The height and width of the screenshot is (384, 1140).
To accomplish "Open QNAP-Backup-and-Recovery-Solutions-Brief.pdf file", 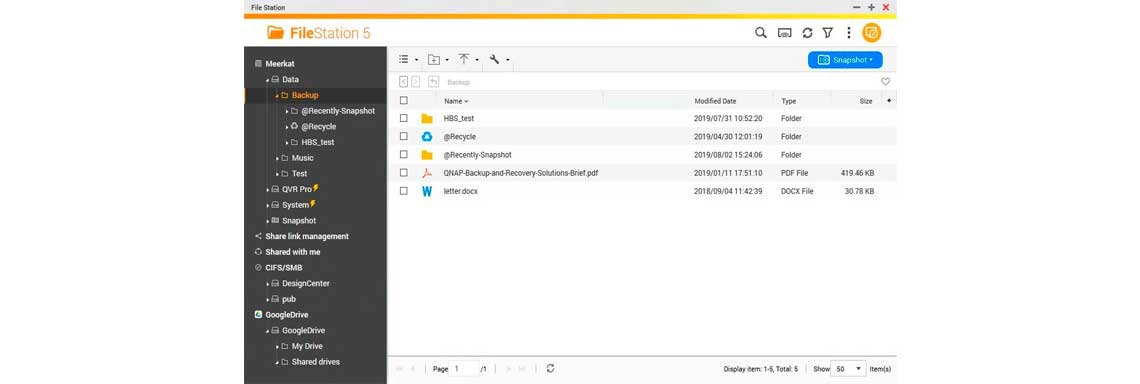I will click(521, 173).
